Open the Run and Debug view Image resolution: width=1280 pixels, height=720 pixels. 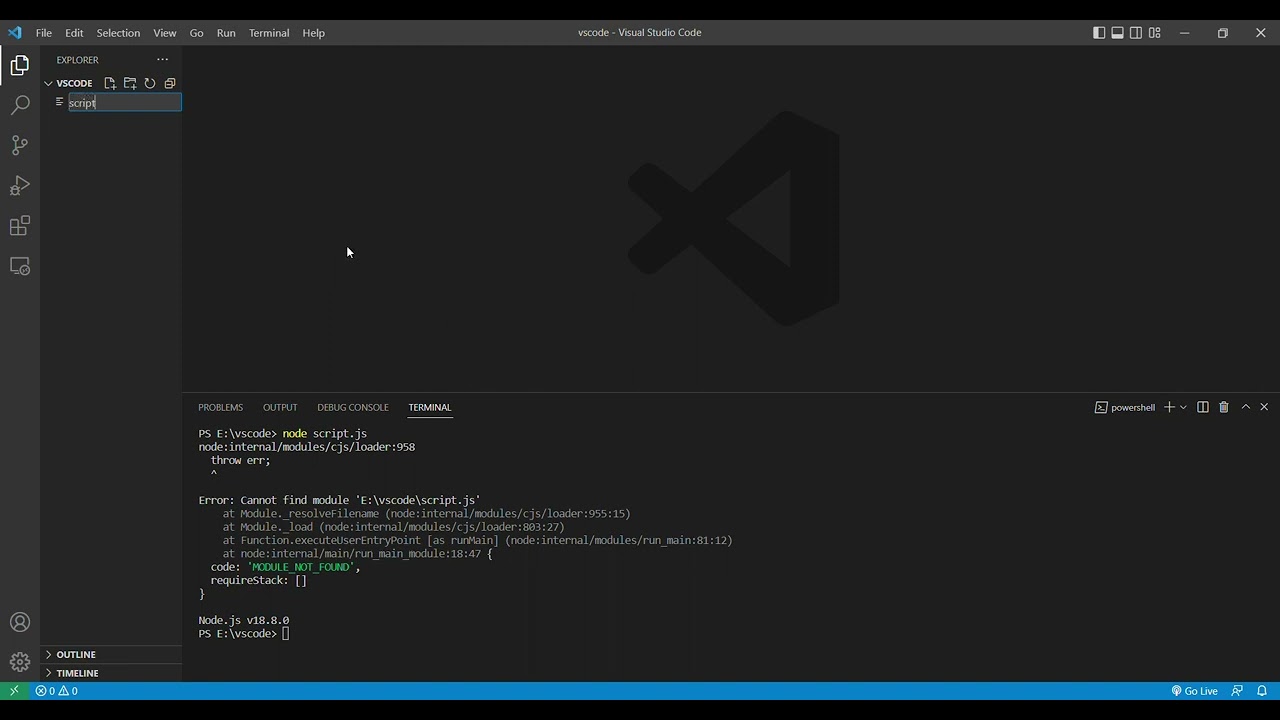(20, 185)
